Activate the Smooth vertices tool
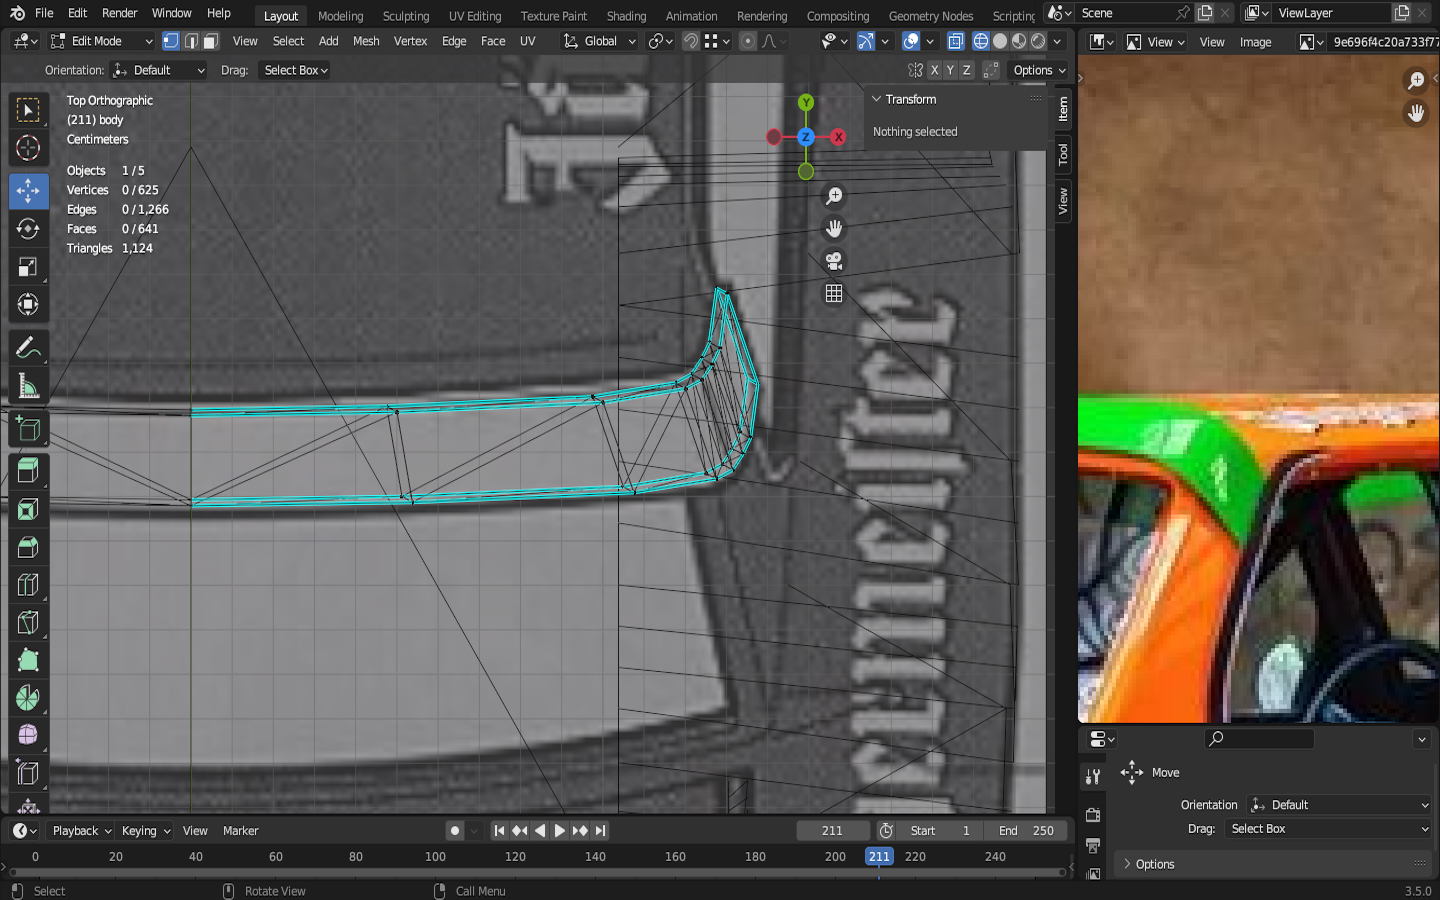This screenshot has width=1440, height=900. click(x=28, y=736)
